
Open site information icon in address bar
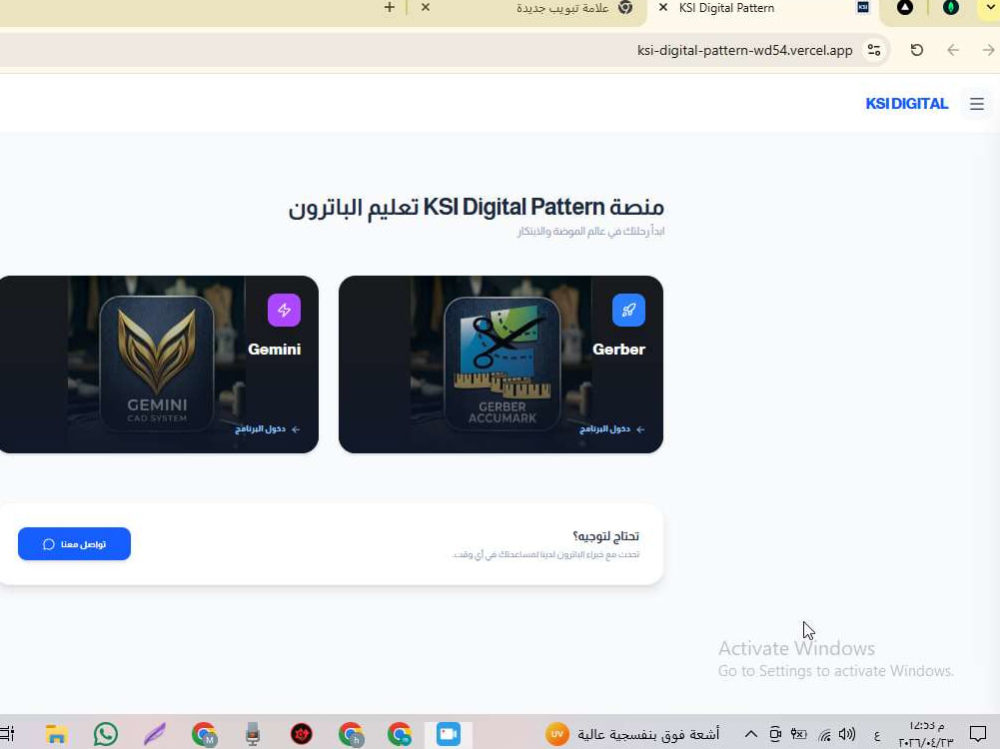click(874, 50)
